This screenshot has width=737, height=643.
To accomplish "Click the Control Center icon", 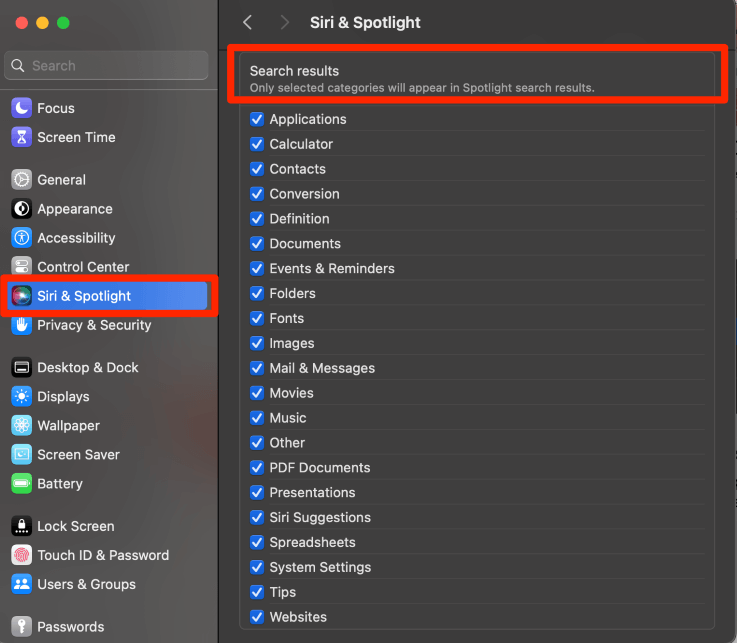I will (22, 267).
